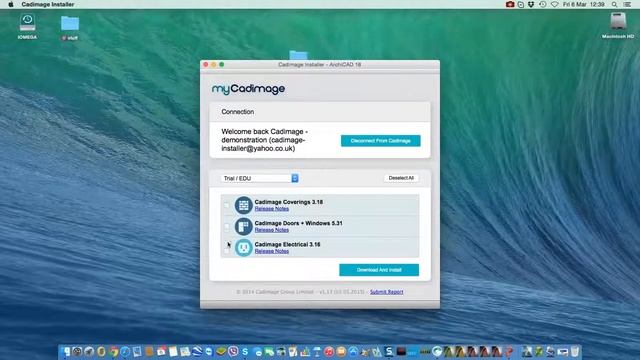Open the Time Machine menu bar icon
The height and width of the screenshot is (360, 640).
542,4
